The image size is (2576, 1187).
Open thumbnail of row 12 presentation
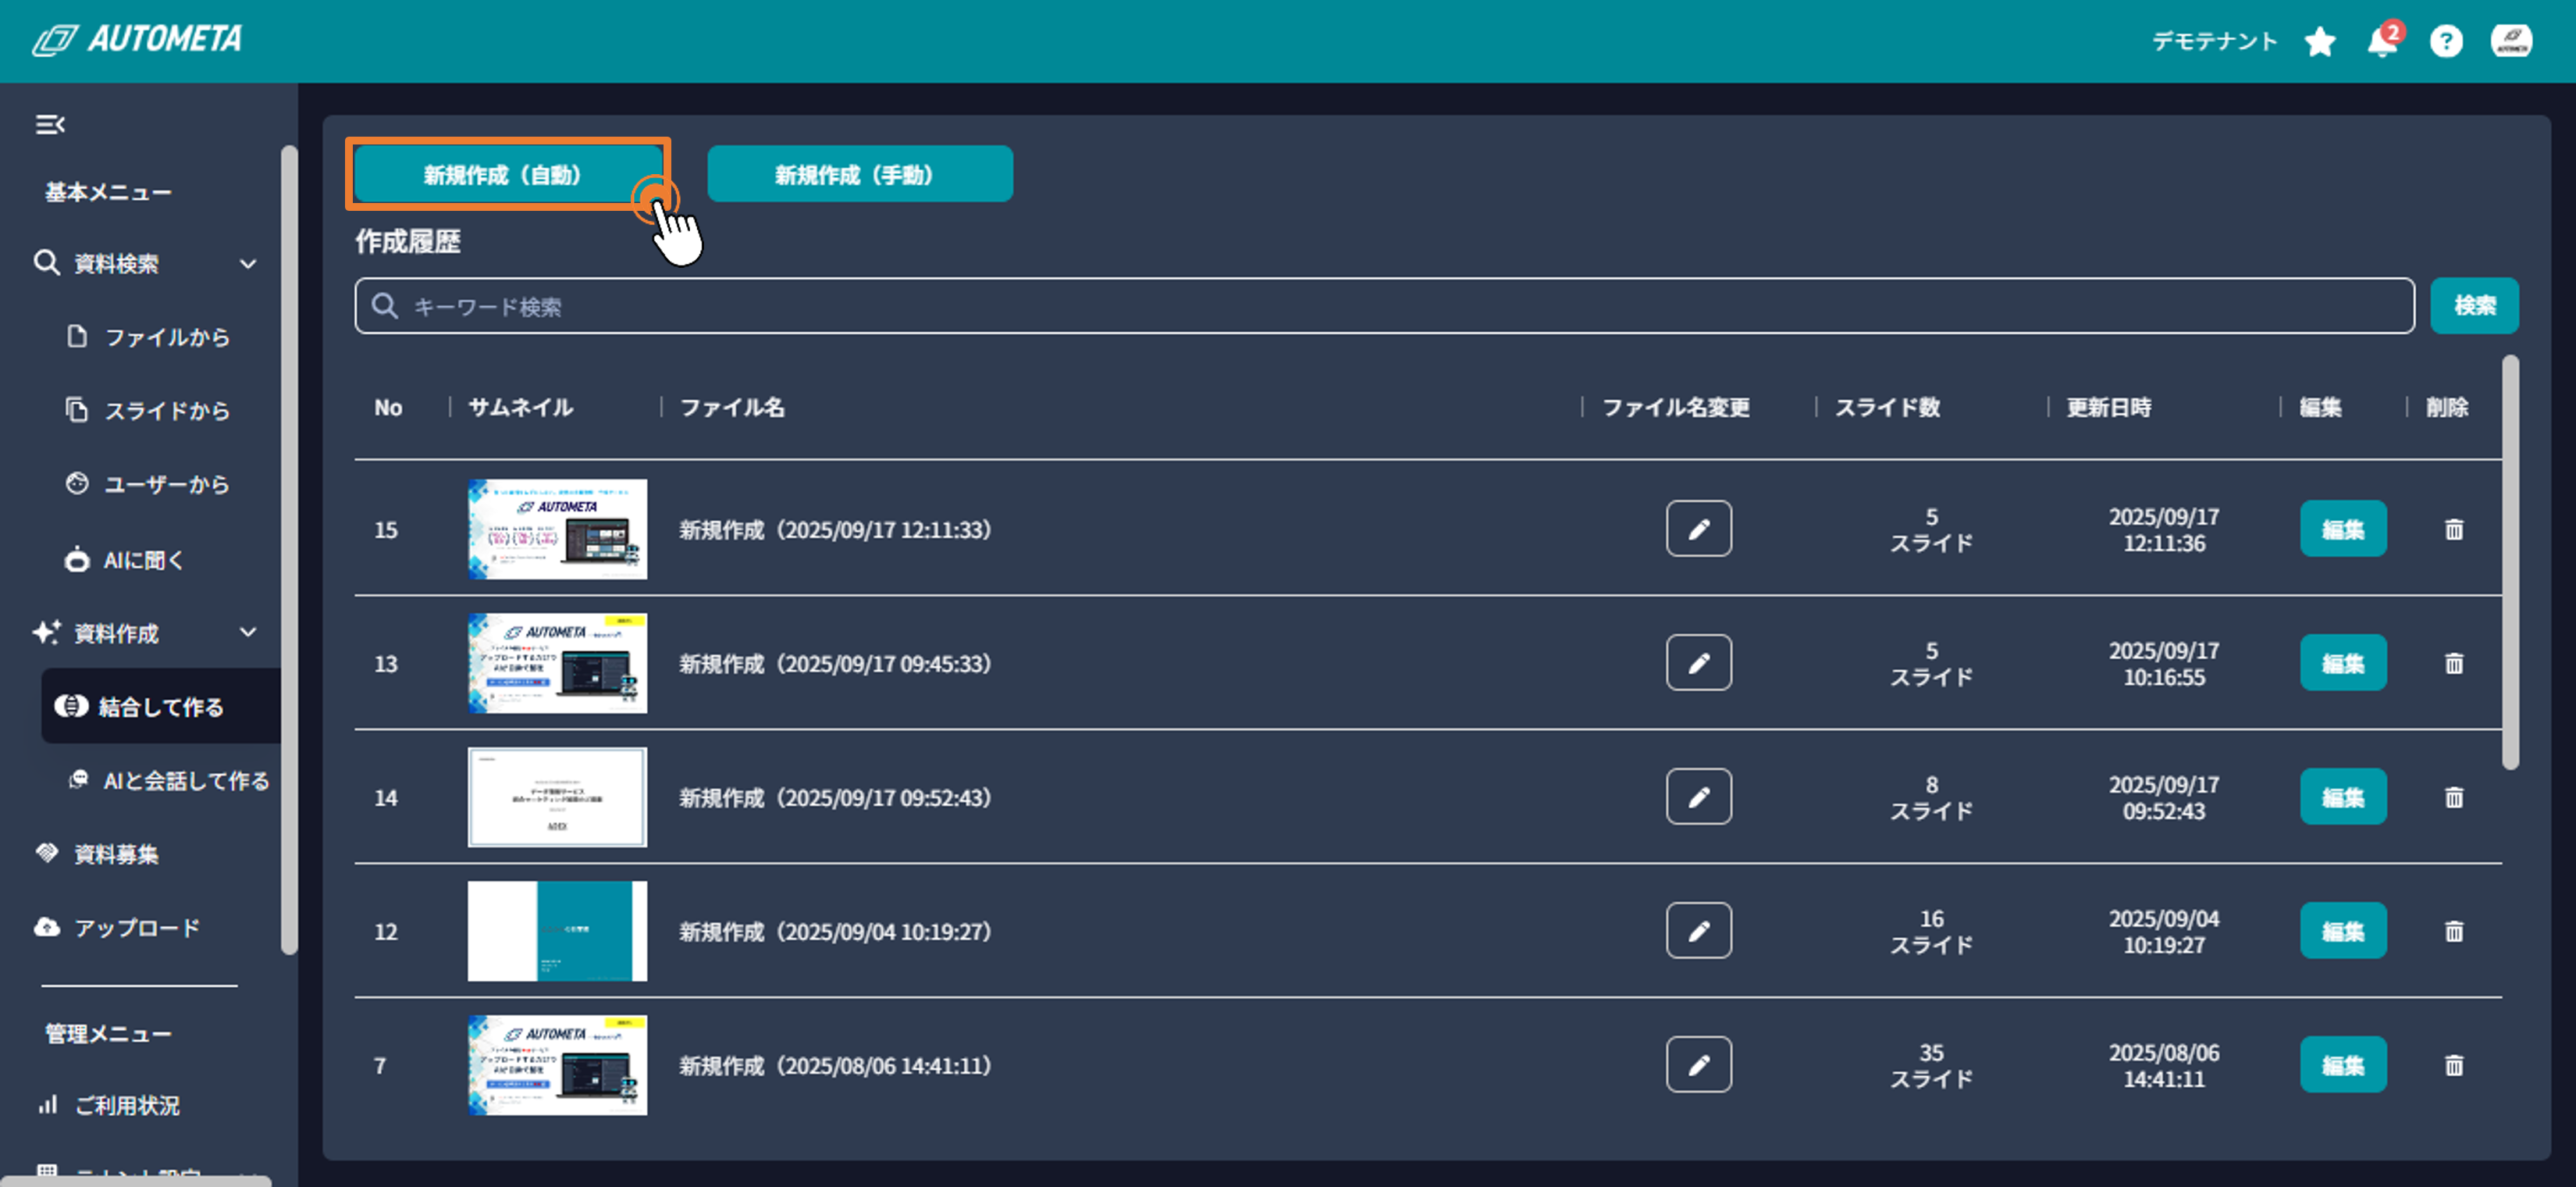tap(557, 931)
